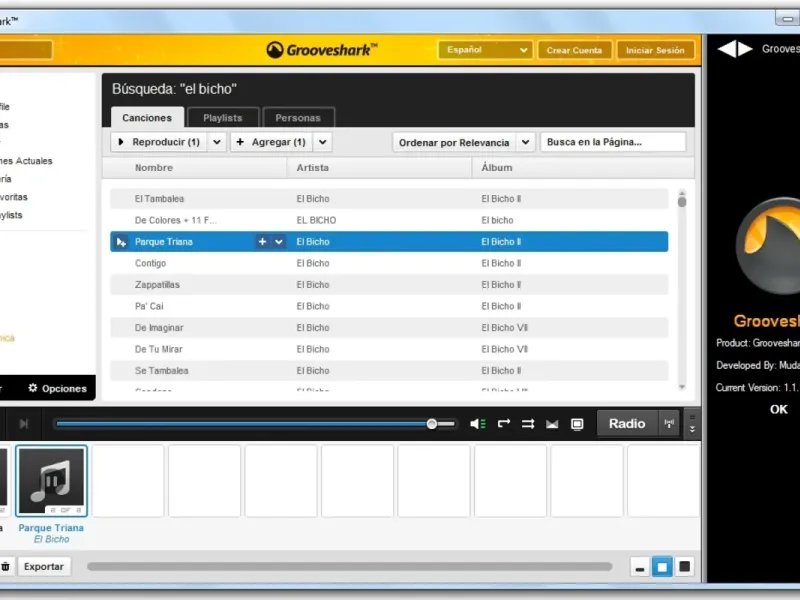Play the selected Parque Triana row icon
The height and width of the screenshot is (600, 800).
tap(121, 242)
